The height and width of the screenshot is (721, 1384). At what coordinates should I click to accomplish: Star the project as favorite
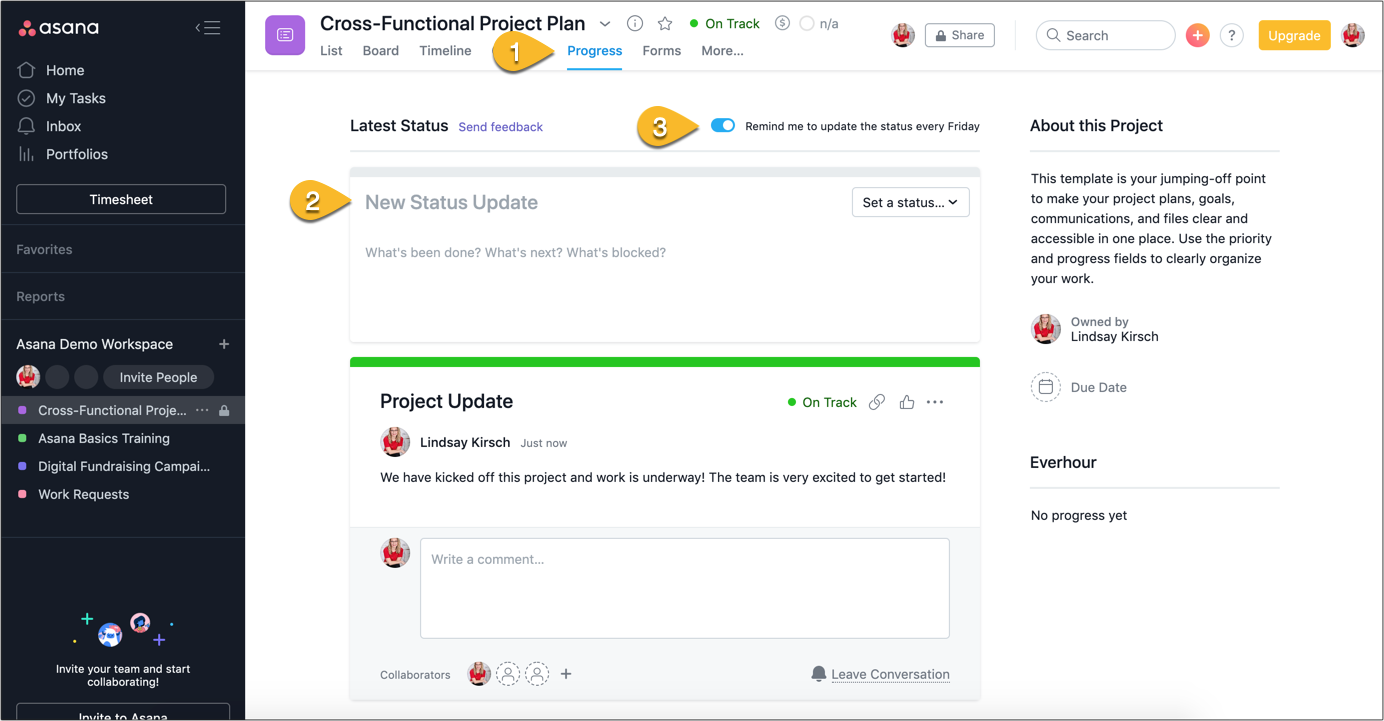665,23
